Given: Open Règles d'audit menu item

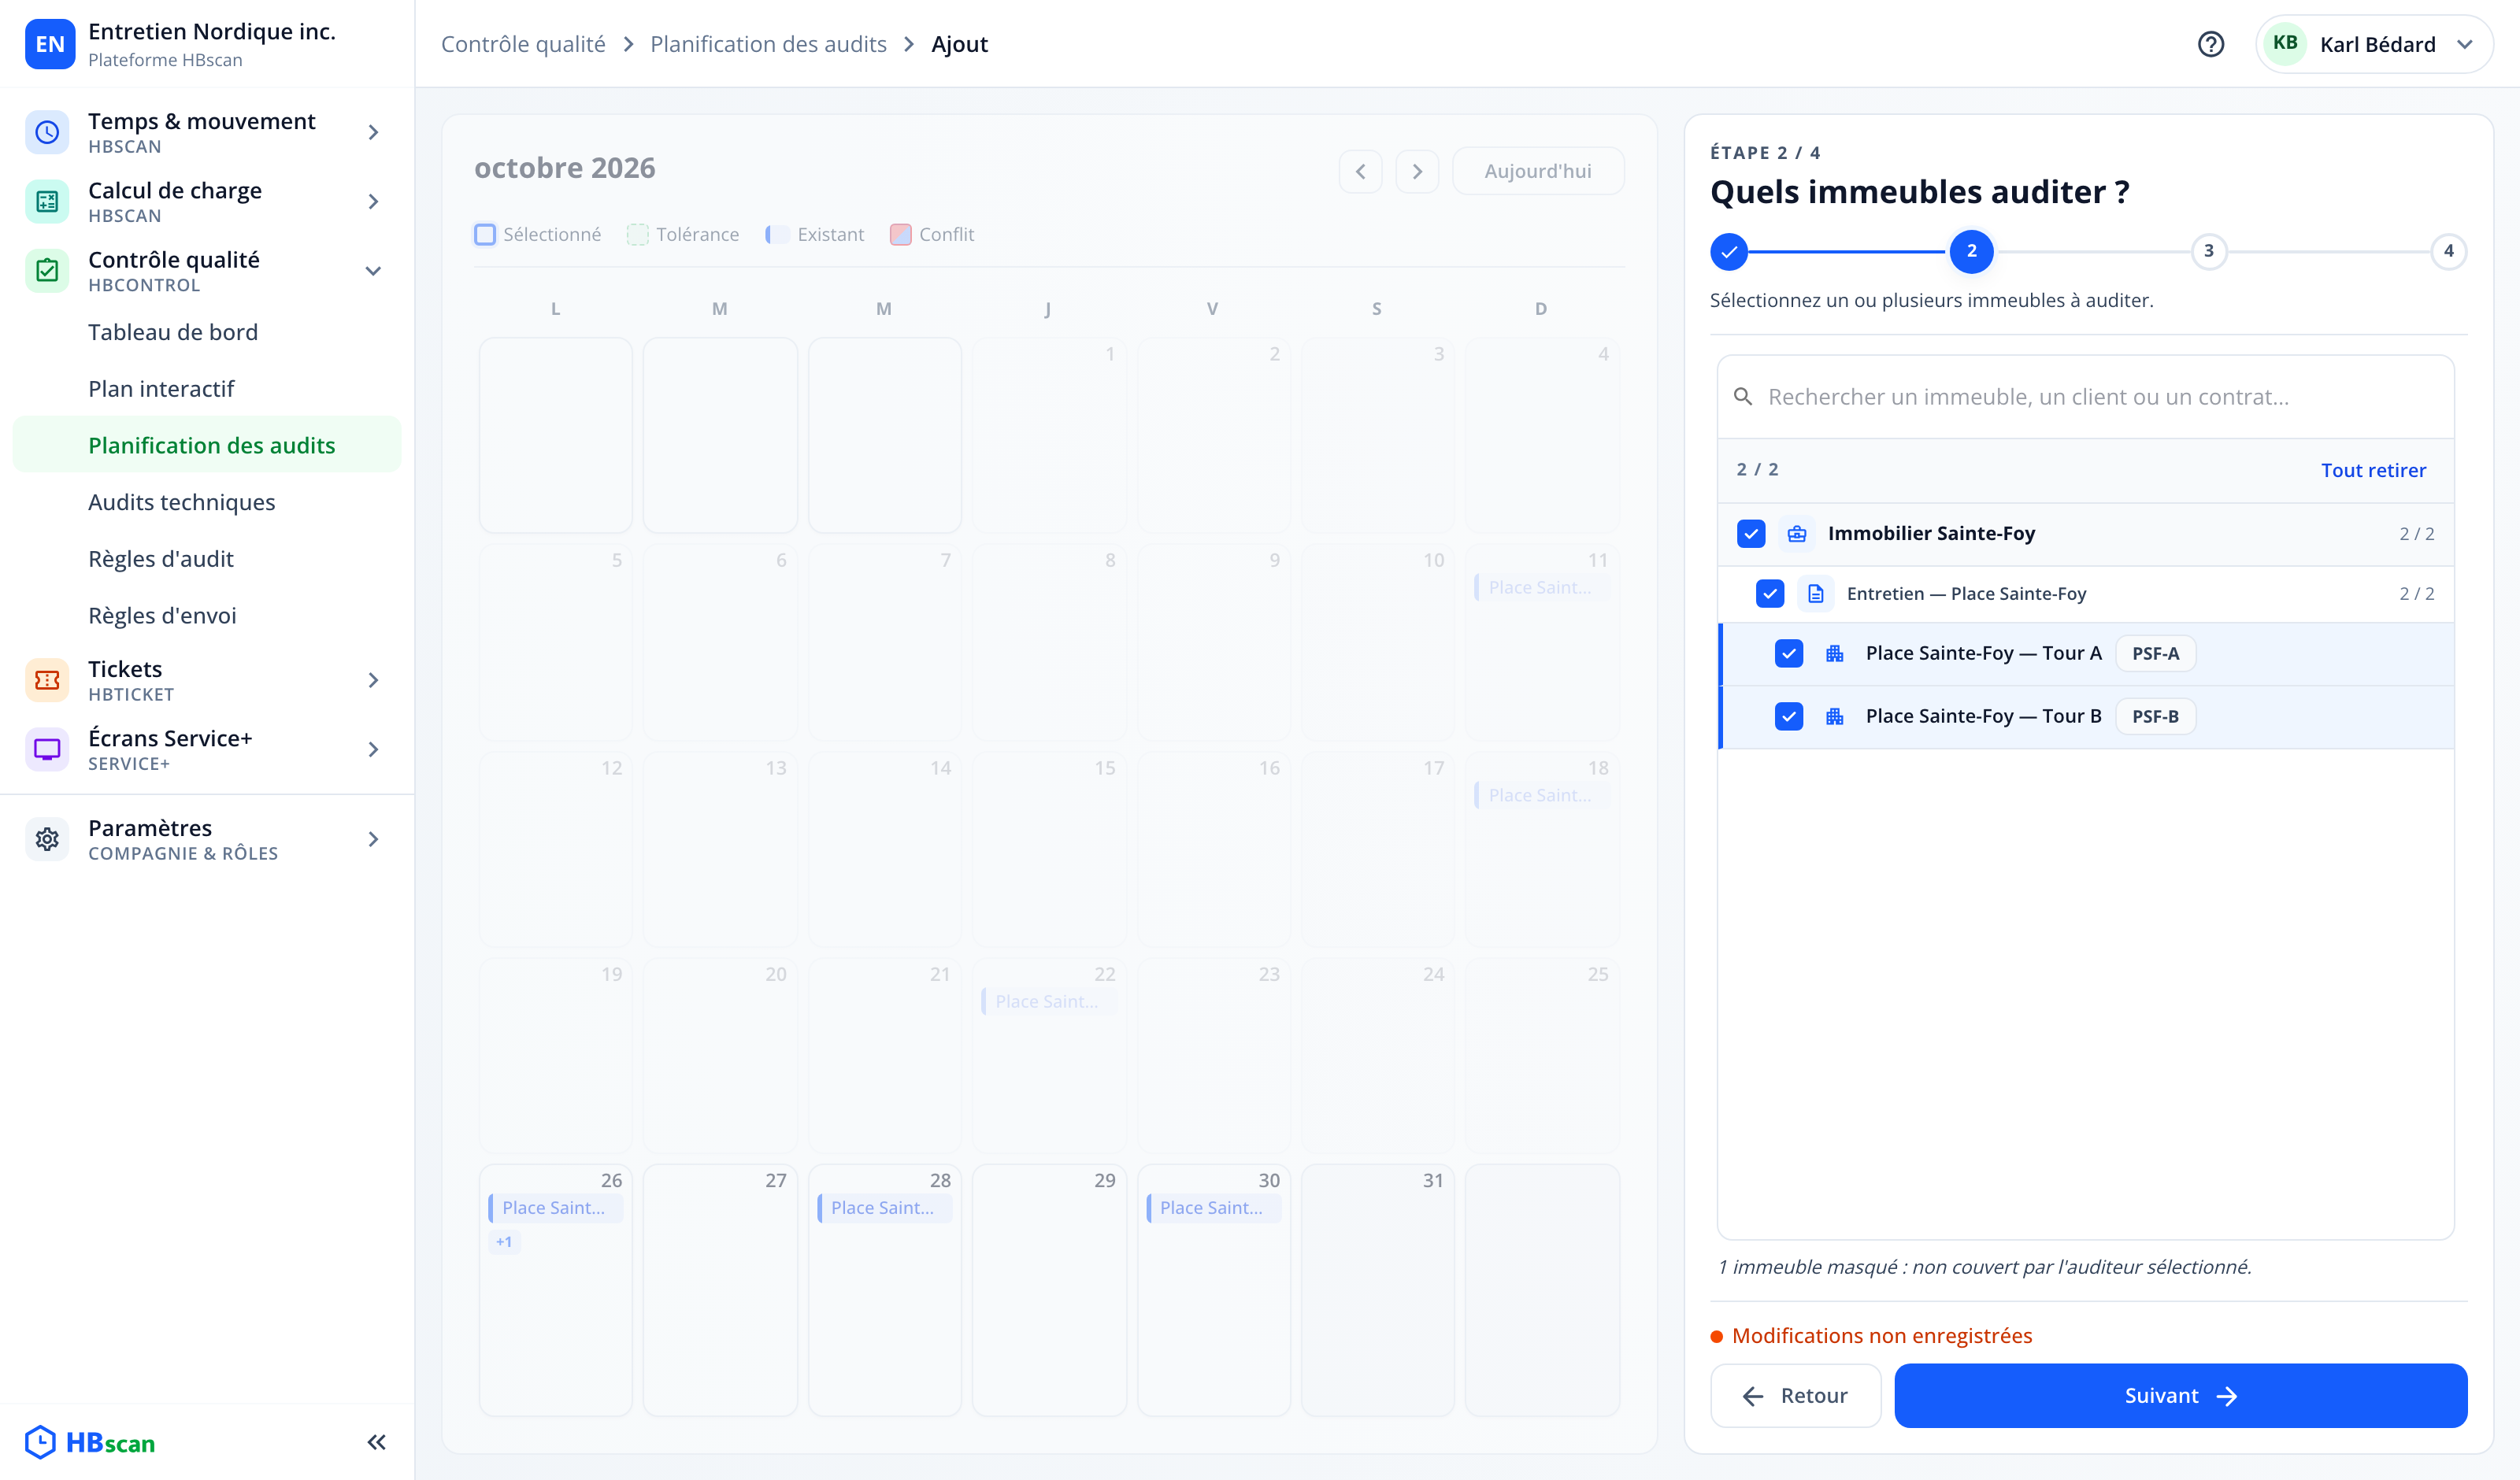Looking at the screenshot, I should pyautogui.click(x=207, y=559).
